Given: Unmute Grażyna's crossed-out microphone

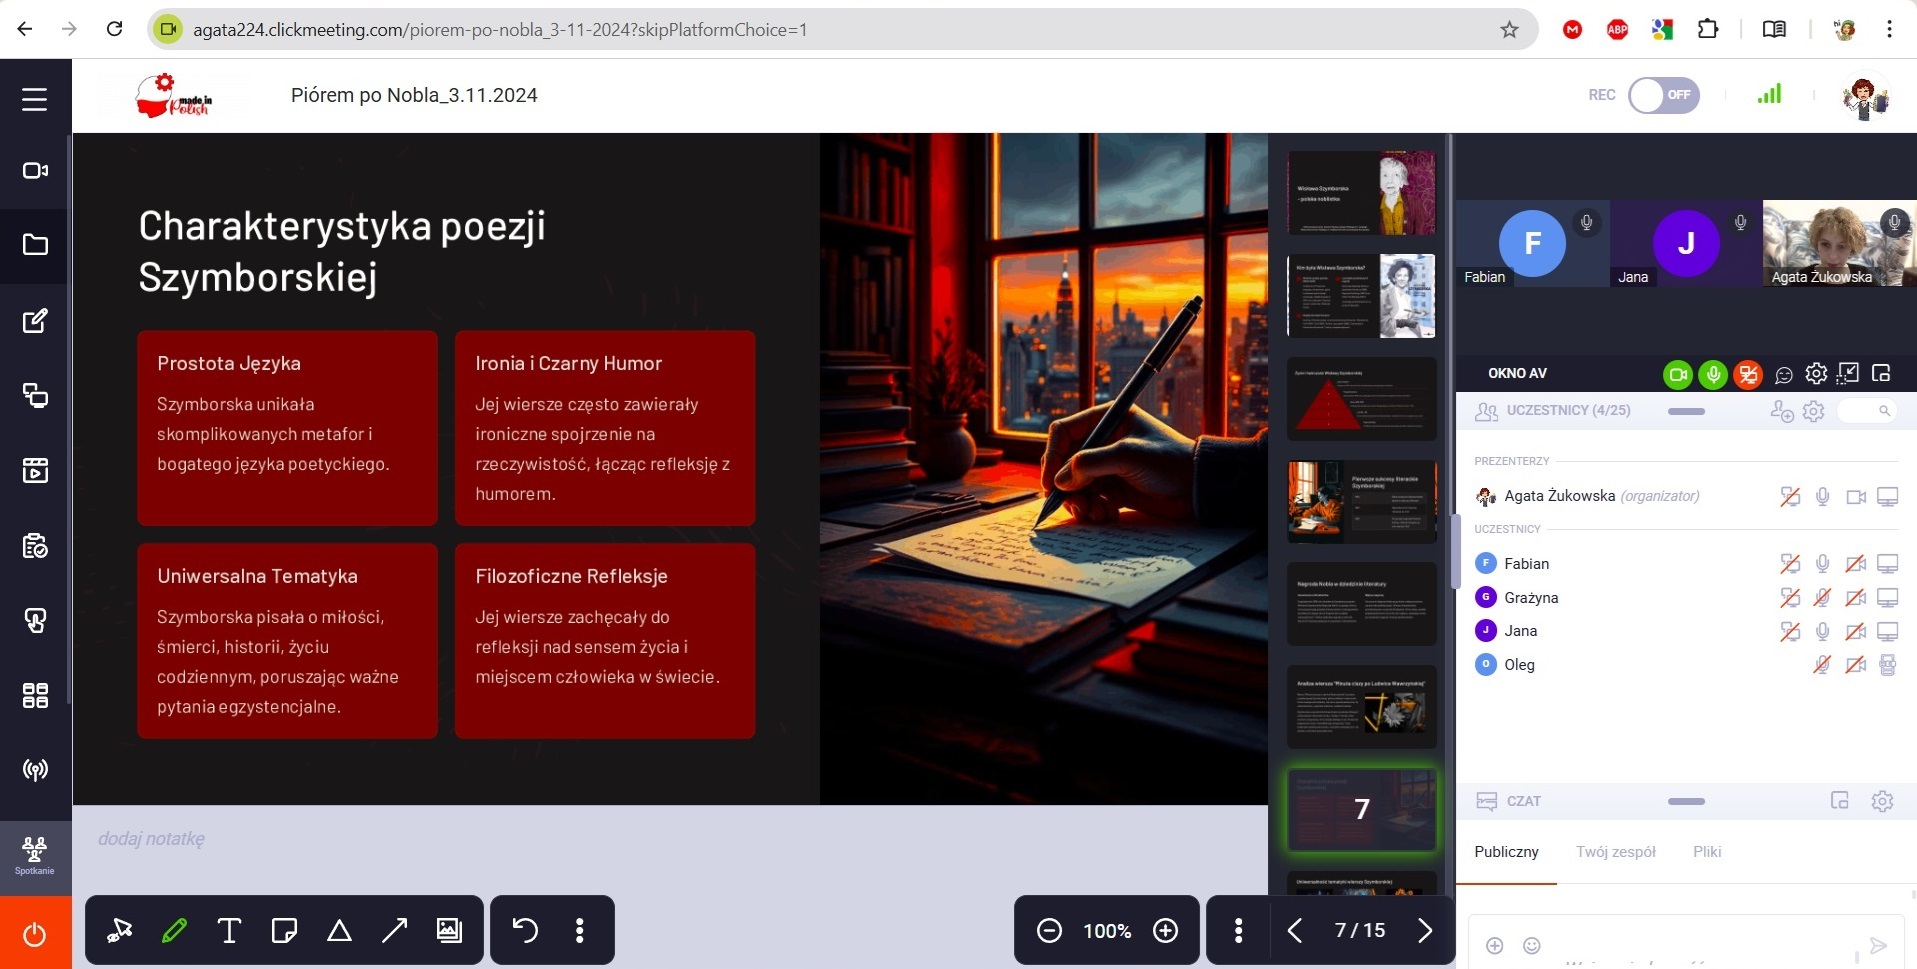Looking at the screenshot, I should pyautogui.click(x=1823, y=598).
